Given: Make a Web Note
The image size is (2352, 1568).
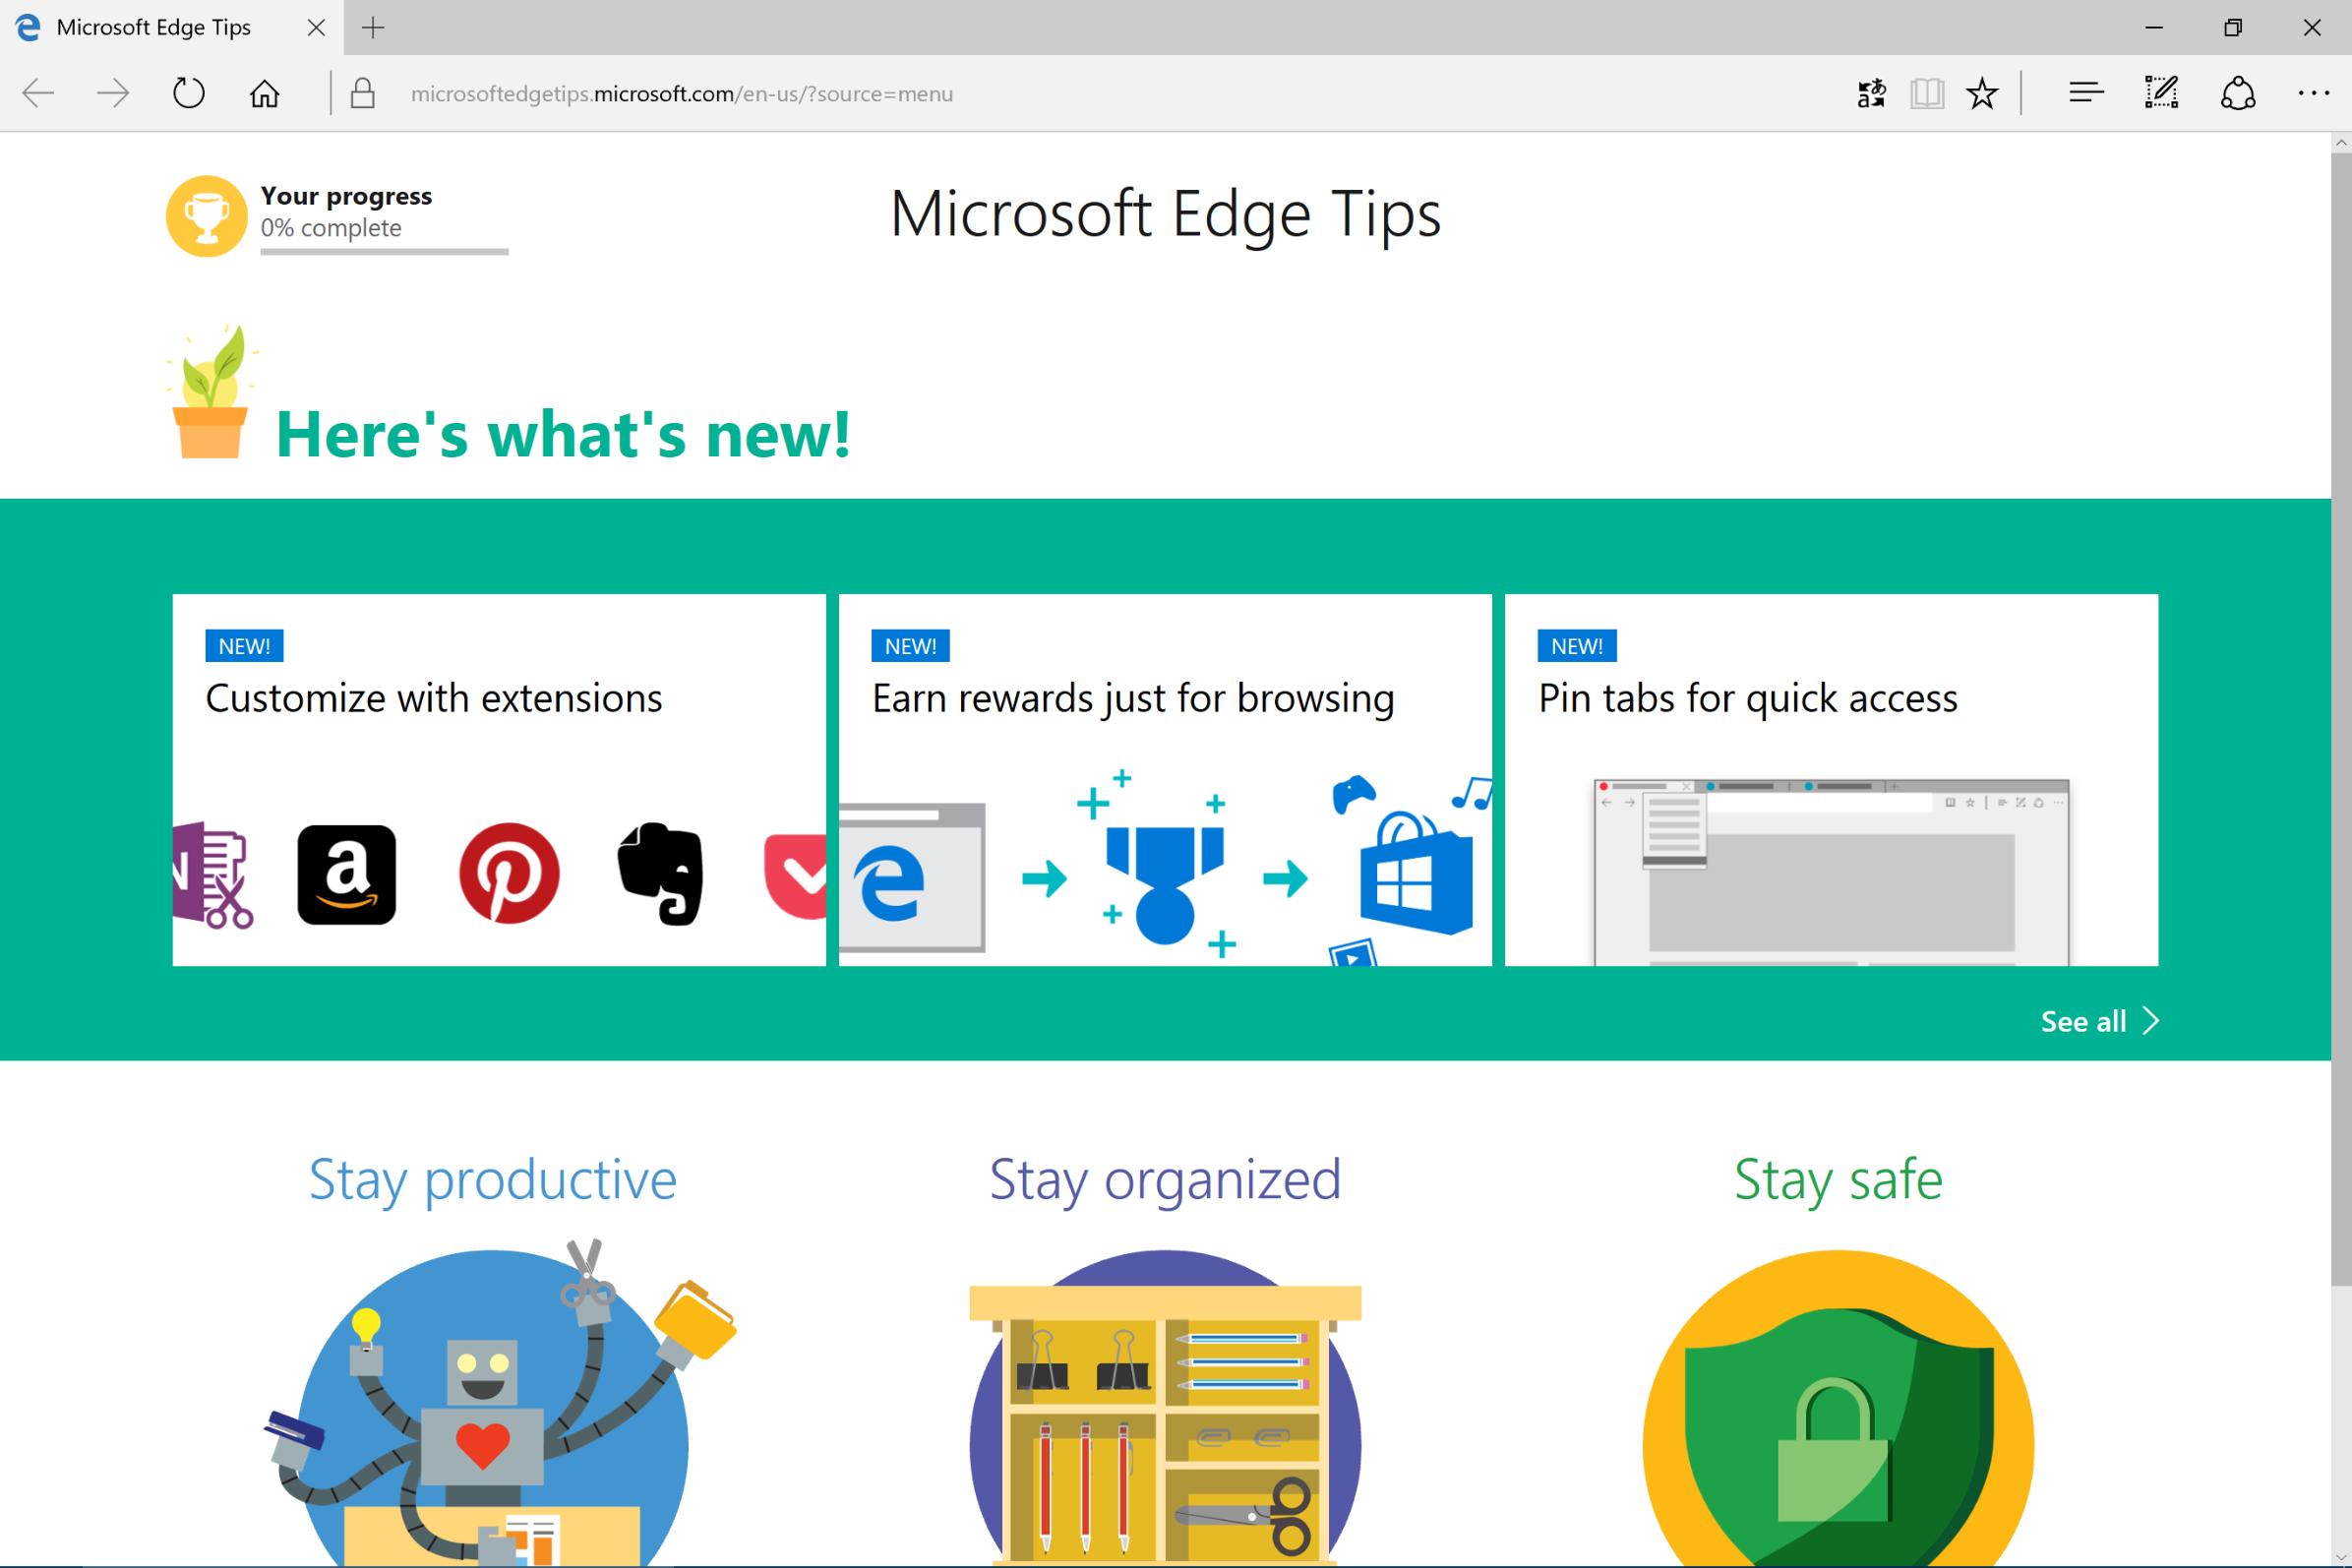Looking at the screenshot, I should pos(2161,93).
